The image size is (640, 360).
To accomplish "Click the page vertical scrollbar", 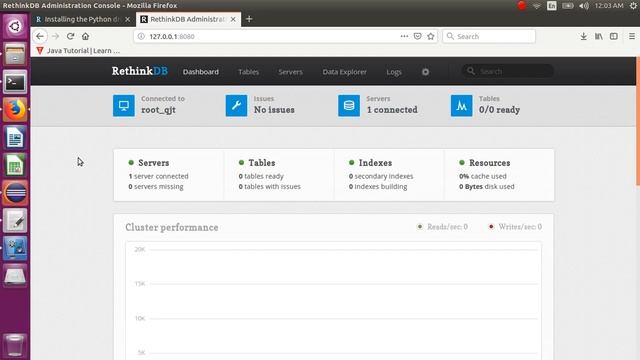I will (638, 120).
